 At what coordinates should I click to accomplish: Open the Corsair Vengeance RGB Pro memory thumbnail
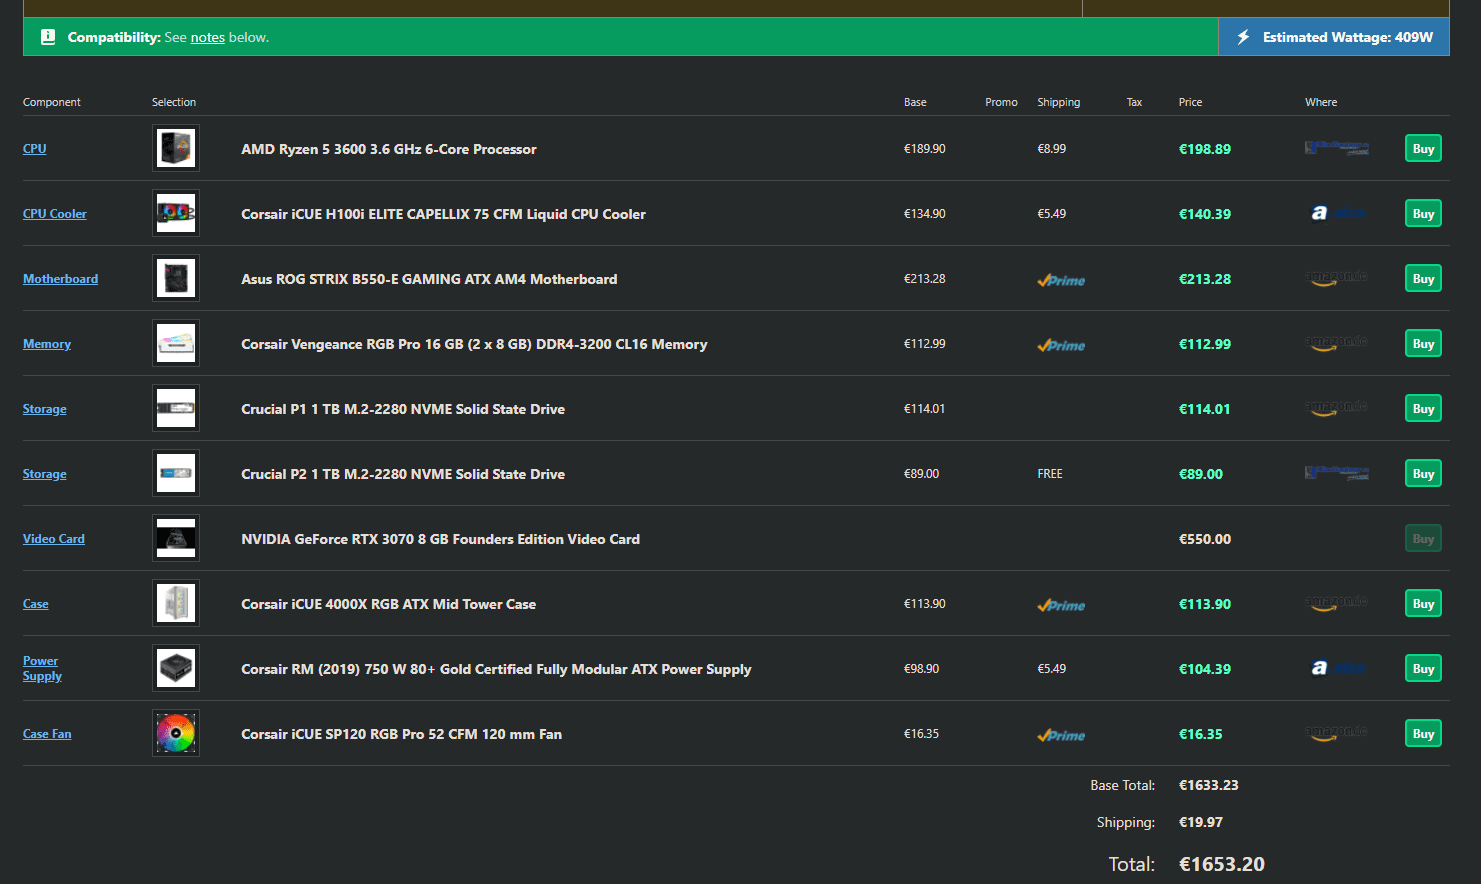[176, 343]
